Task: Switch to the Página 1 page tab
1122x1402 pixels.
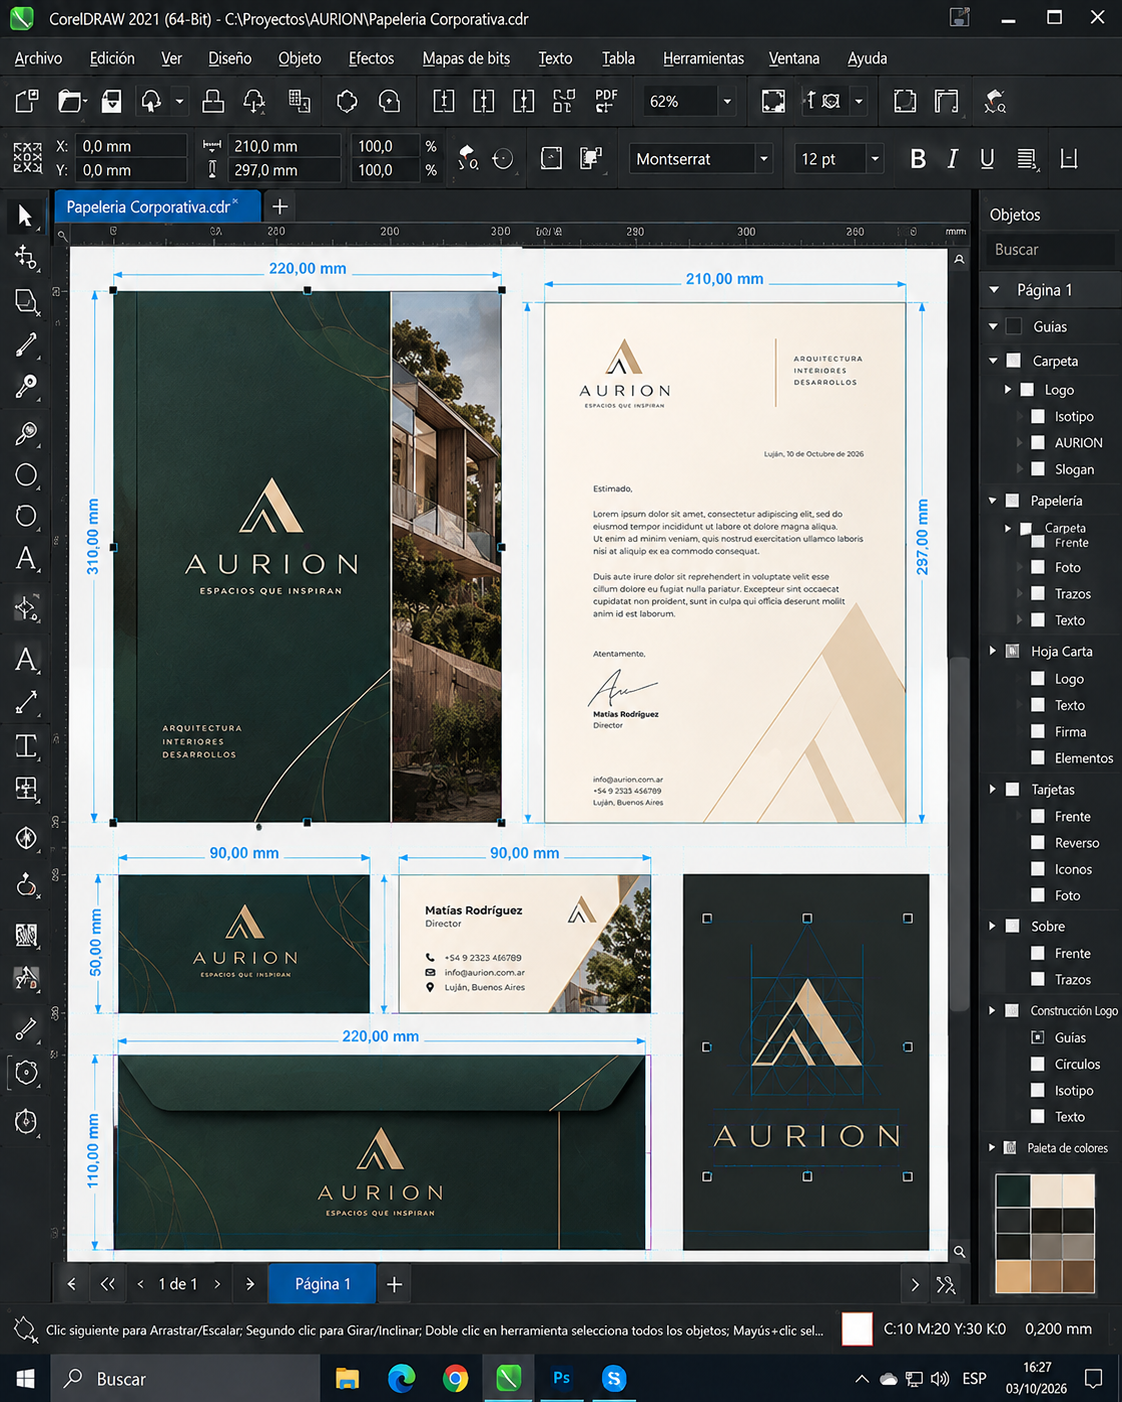Action: point(322,1284)
